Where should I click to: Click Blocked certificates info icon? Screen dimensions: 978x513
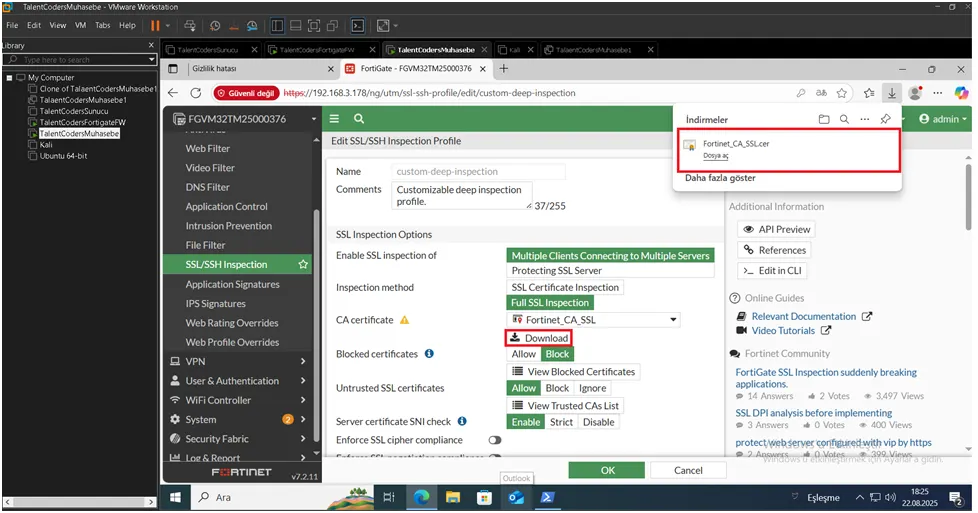point(429,354)
